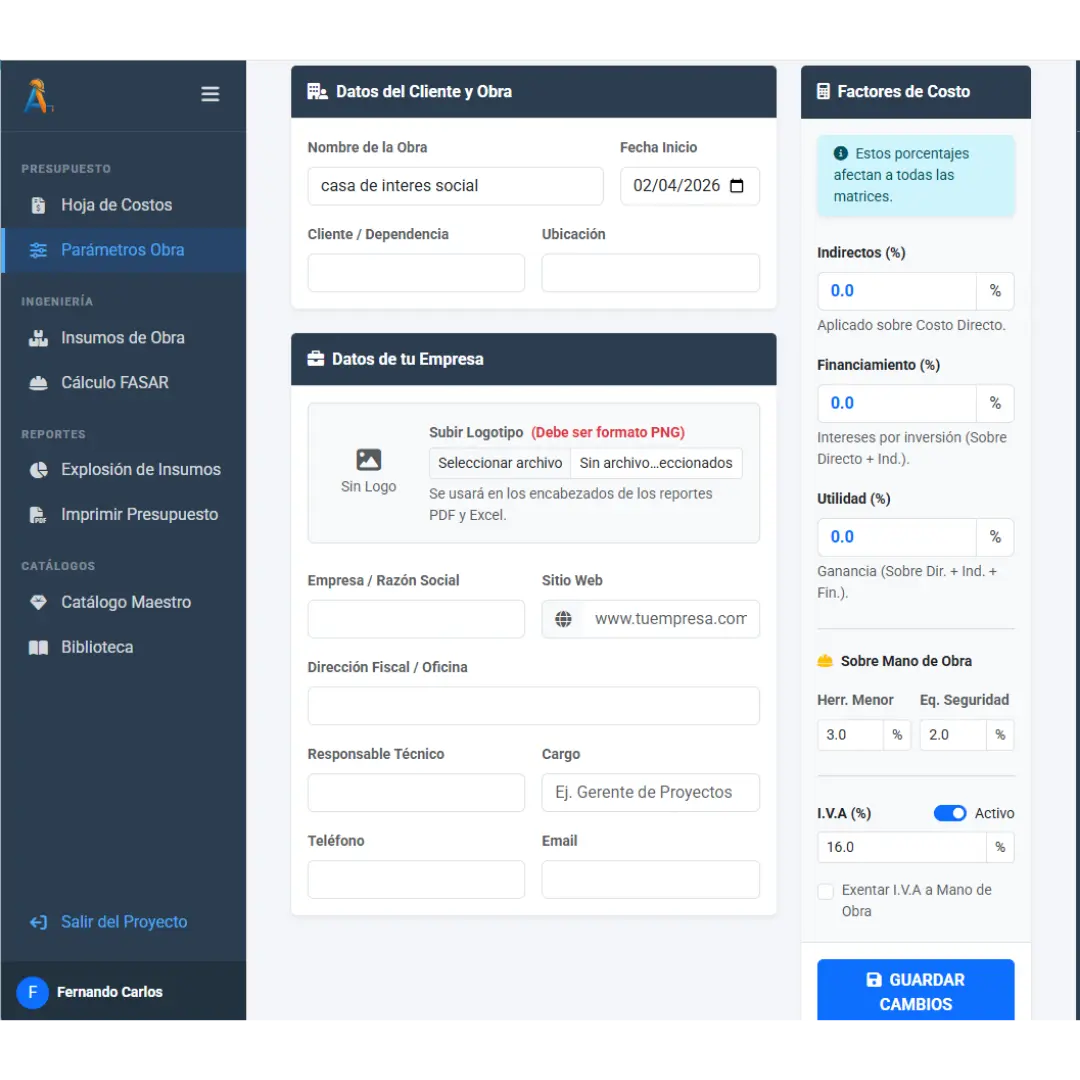
Task: Click the Eq. Seguridad percentage field
Action: 953,735
